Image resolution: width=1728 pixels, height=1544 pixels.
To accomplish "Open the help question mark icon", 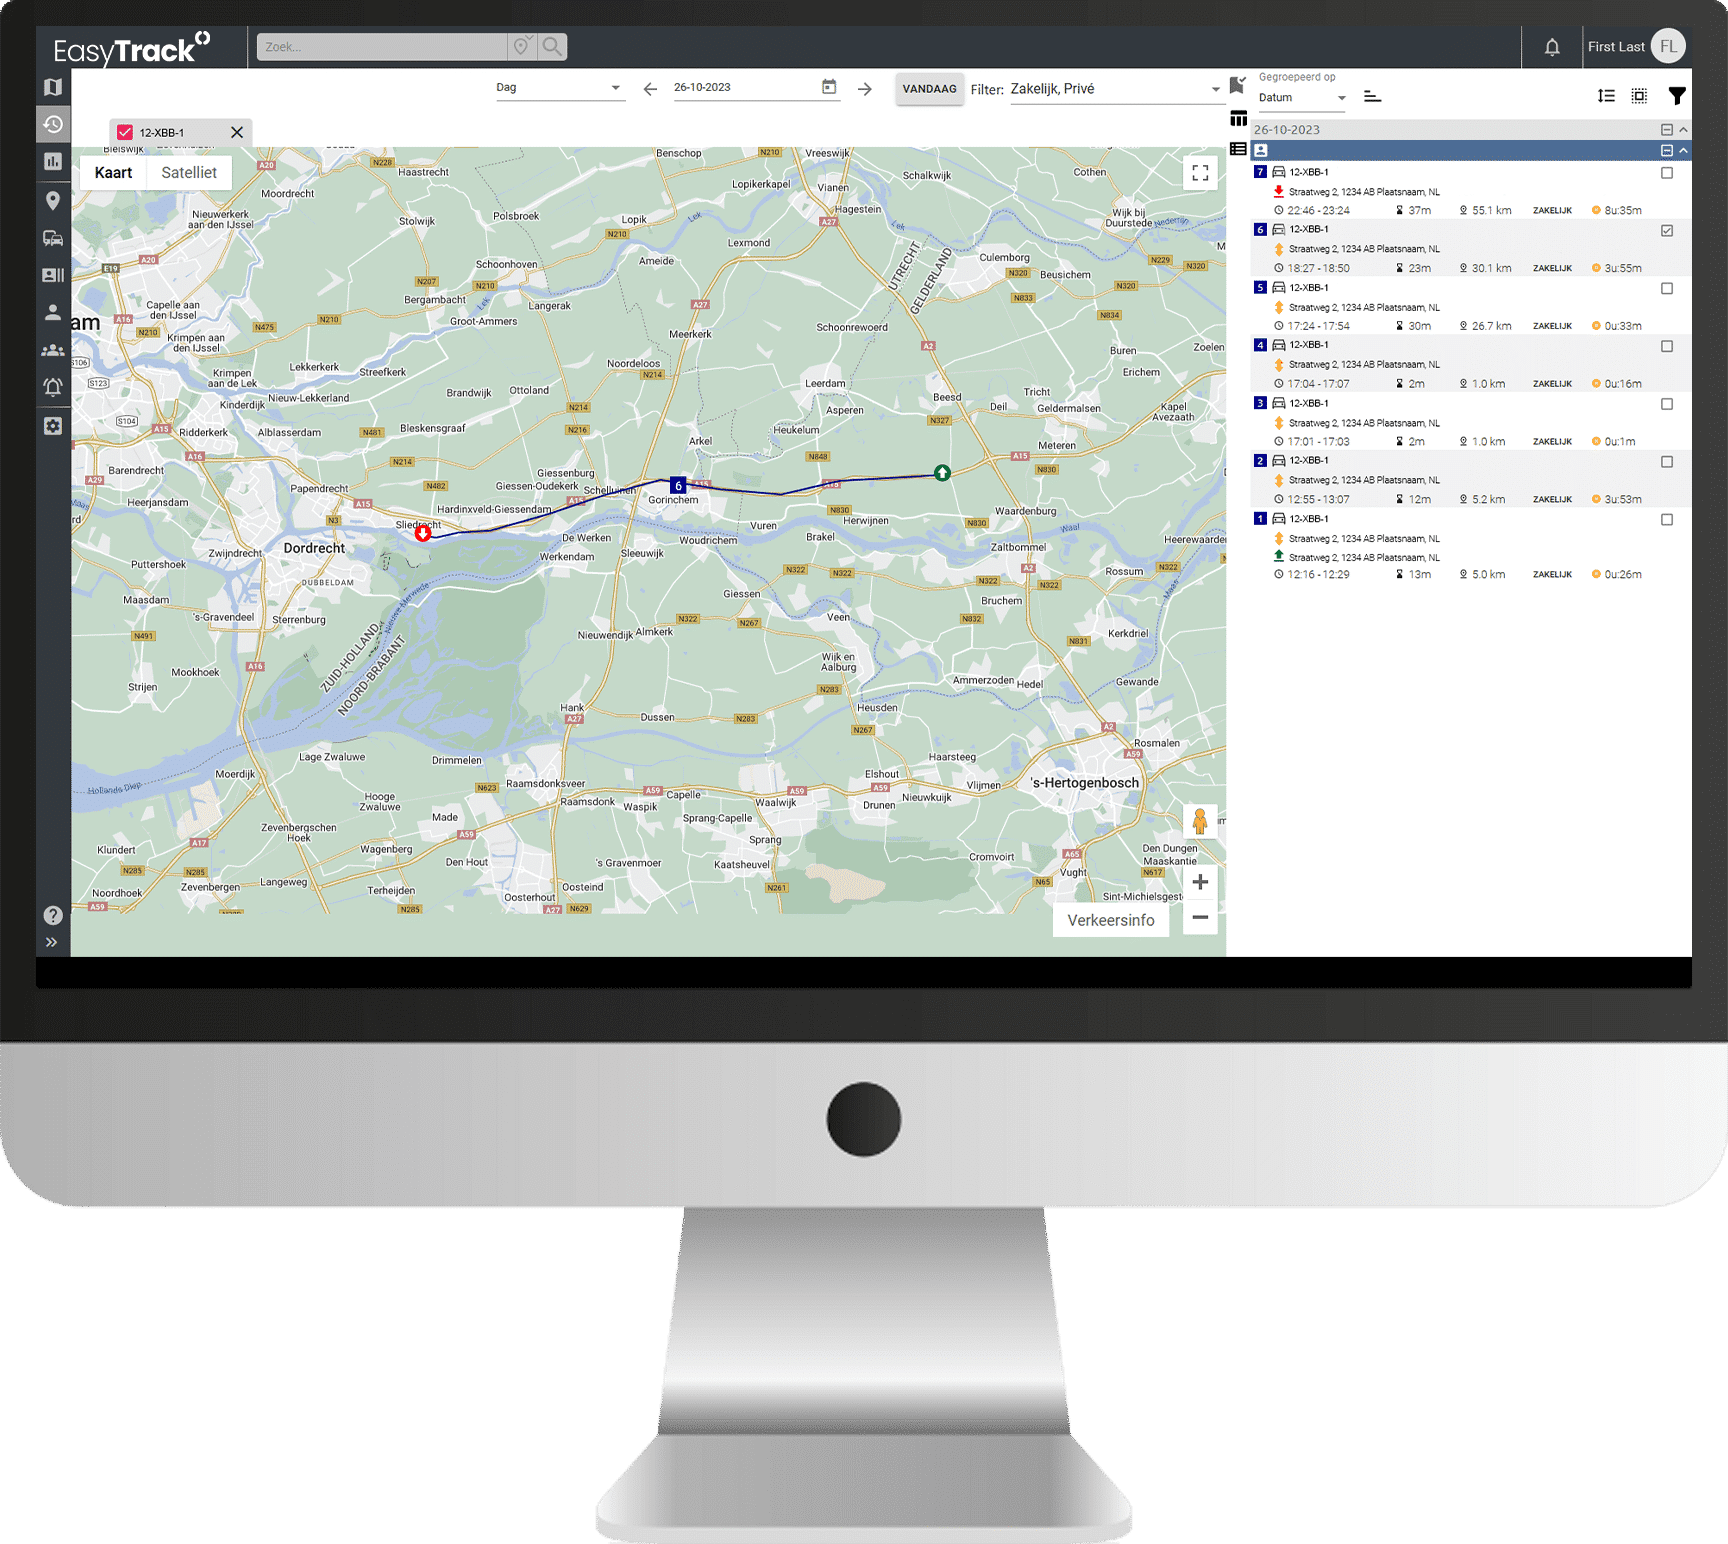I will coord(53,915).
